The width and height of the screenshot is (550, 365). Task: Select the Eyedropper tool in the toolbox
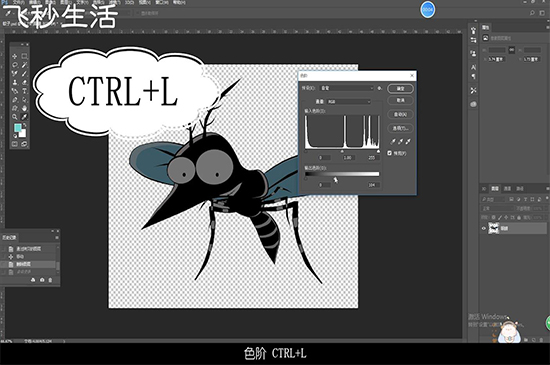tap(24, 117)
